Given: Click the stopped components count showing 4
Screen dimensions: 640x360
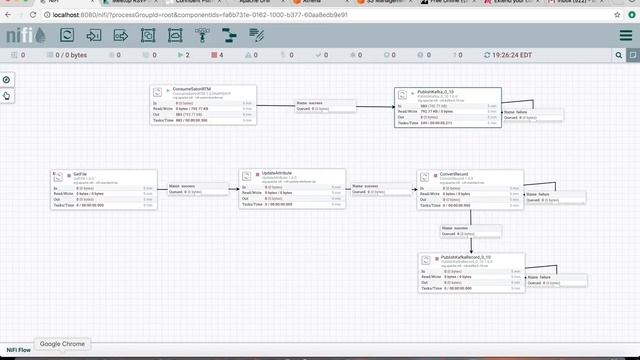Looking at the screenshot, I should (217, 55).
